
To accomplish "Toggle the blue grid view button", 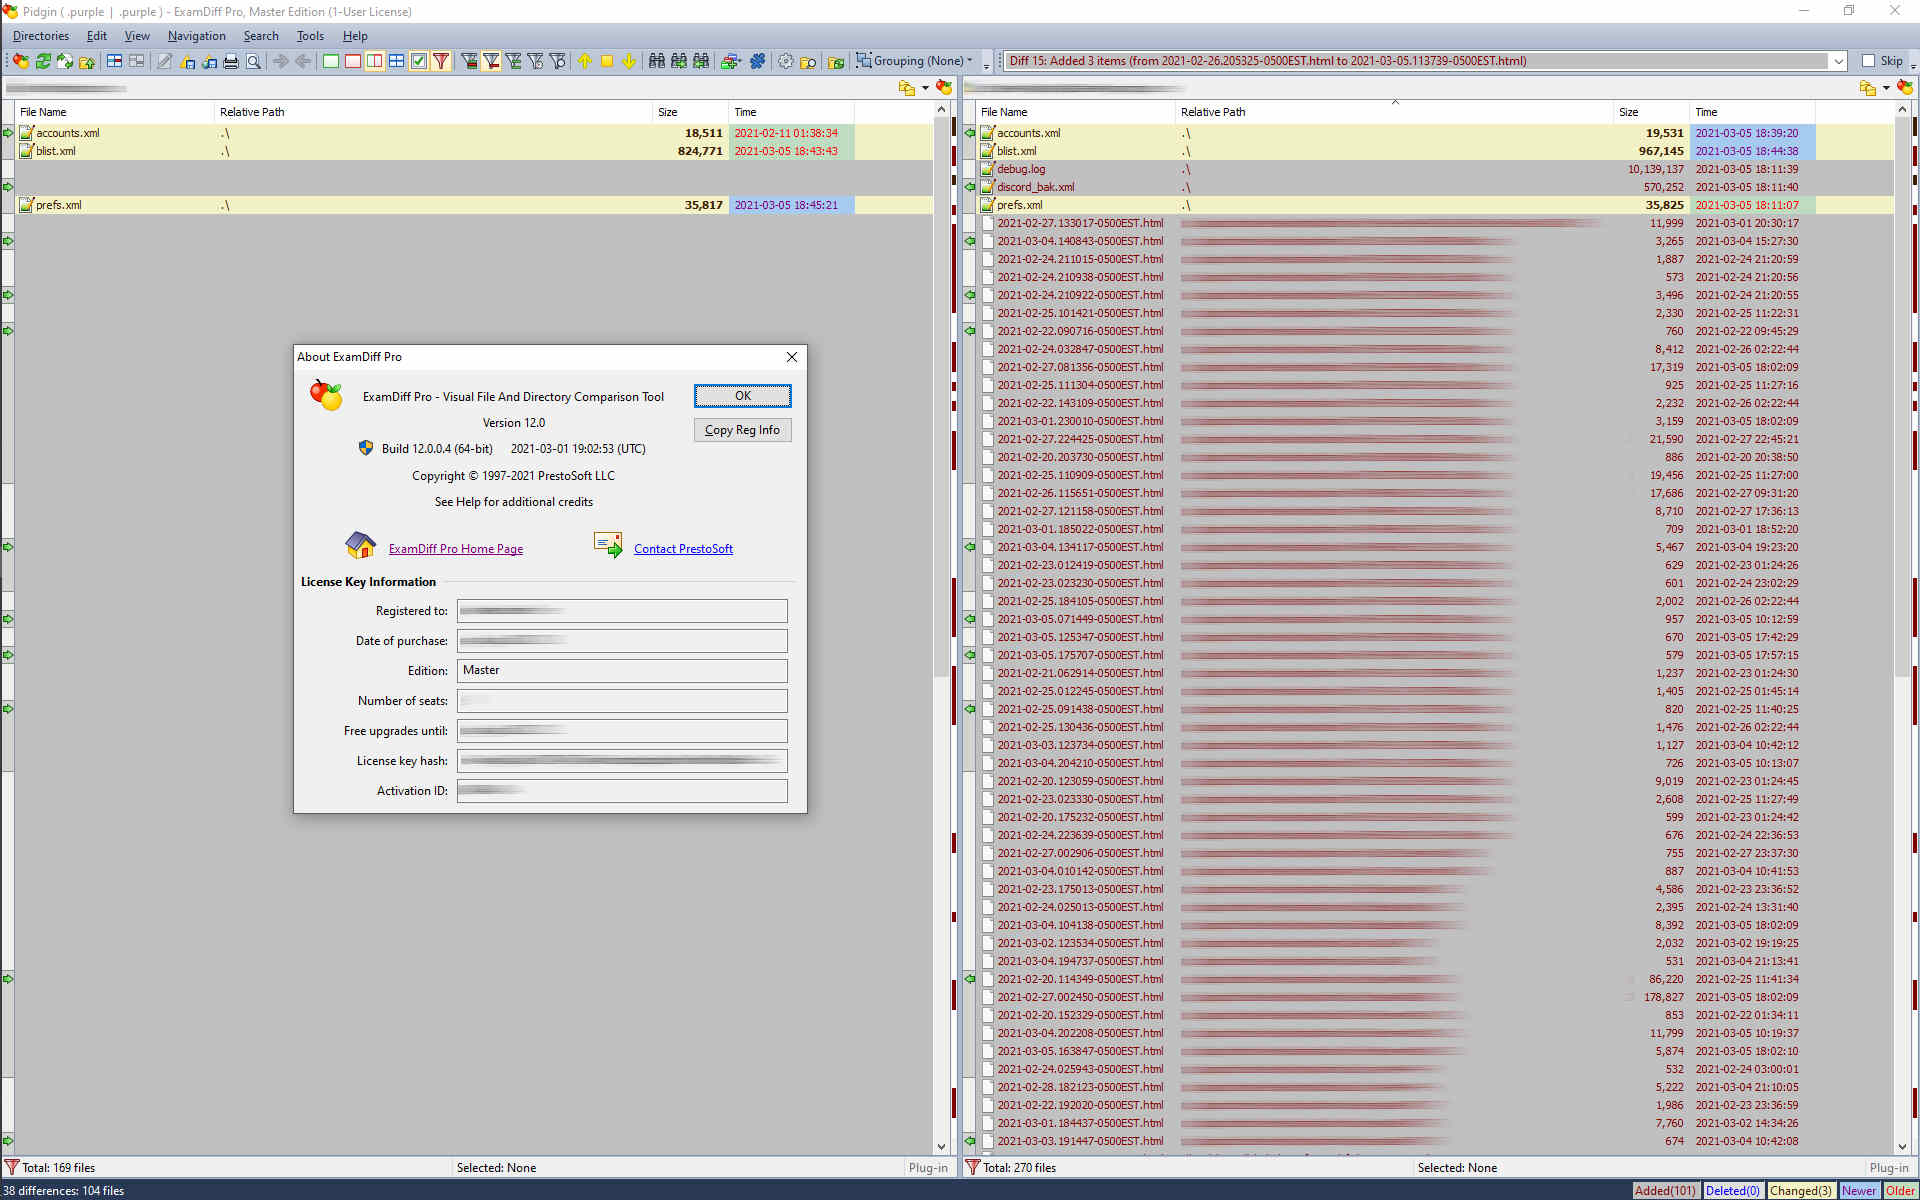I will tap(397, 61).
